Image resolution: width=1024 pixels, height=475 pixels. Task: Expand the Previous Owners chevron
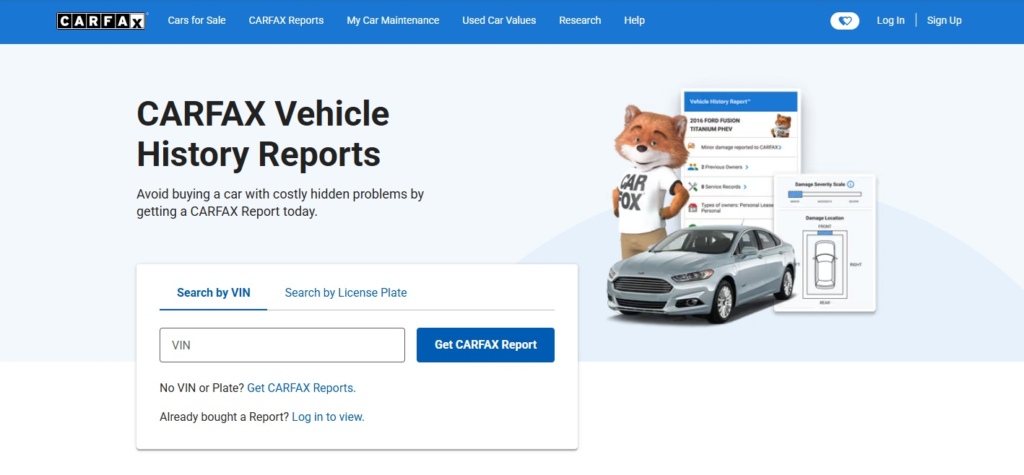(x=746, y=166)
